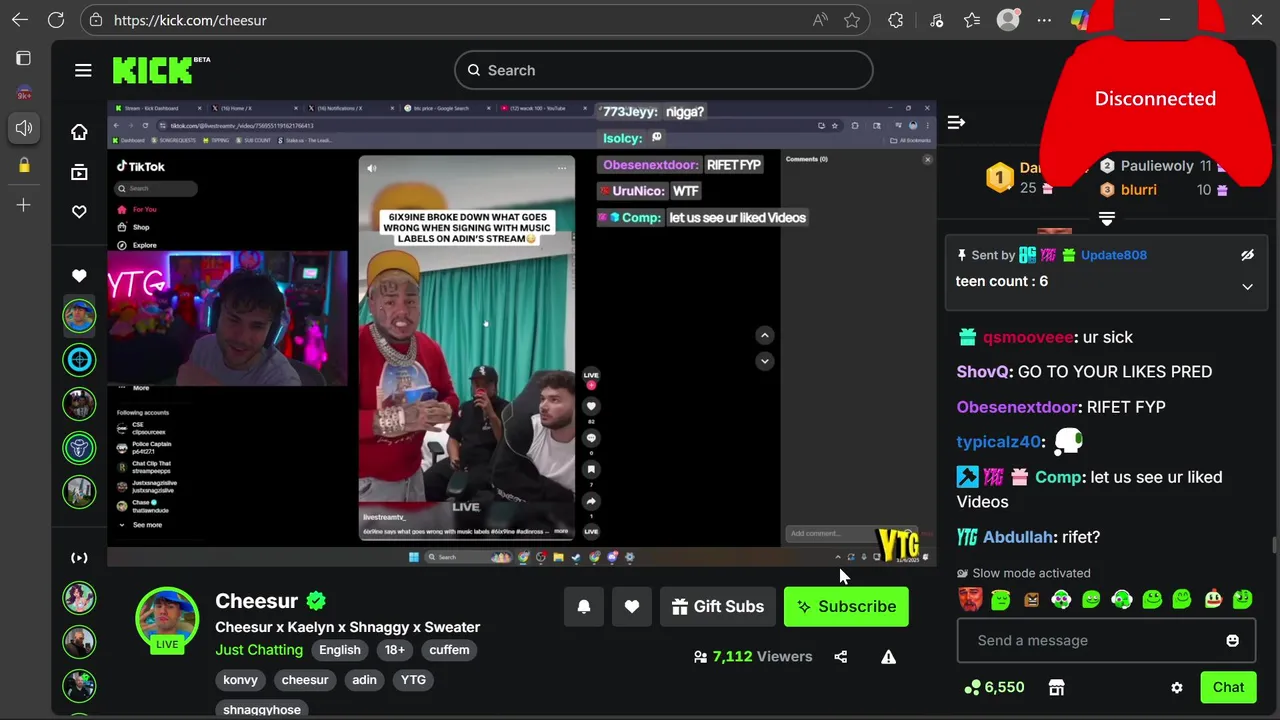Follow Cheesur with the heart button
The width and height of the screenshot is (1280, 720).
pyautogui.click(x=632, y=606)
